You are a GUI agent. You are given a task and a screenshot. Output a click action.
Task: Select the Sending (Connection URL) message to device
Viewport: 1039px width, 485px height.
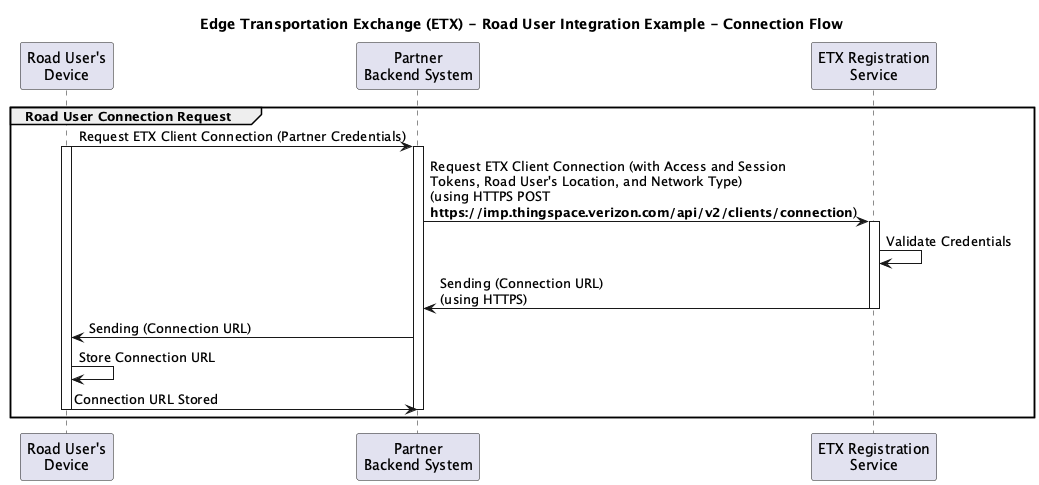pos(170,329)
